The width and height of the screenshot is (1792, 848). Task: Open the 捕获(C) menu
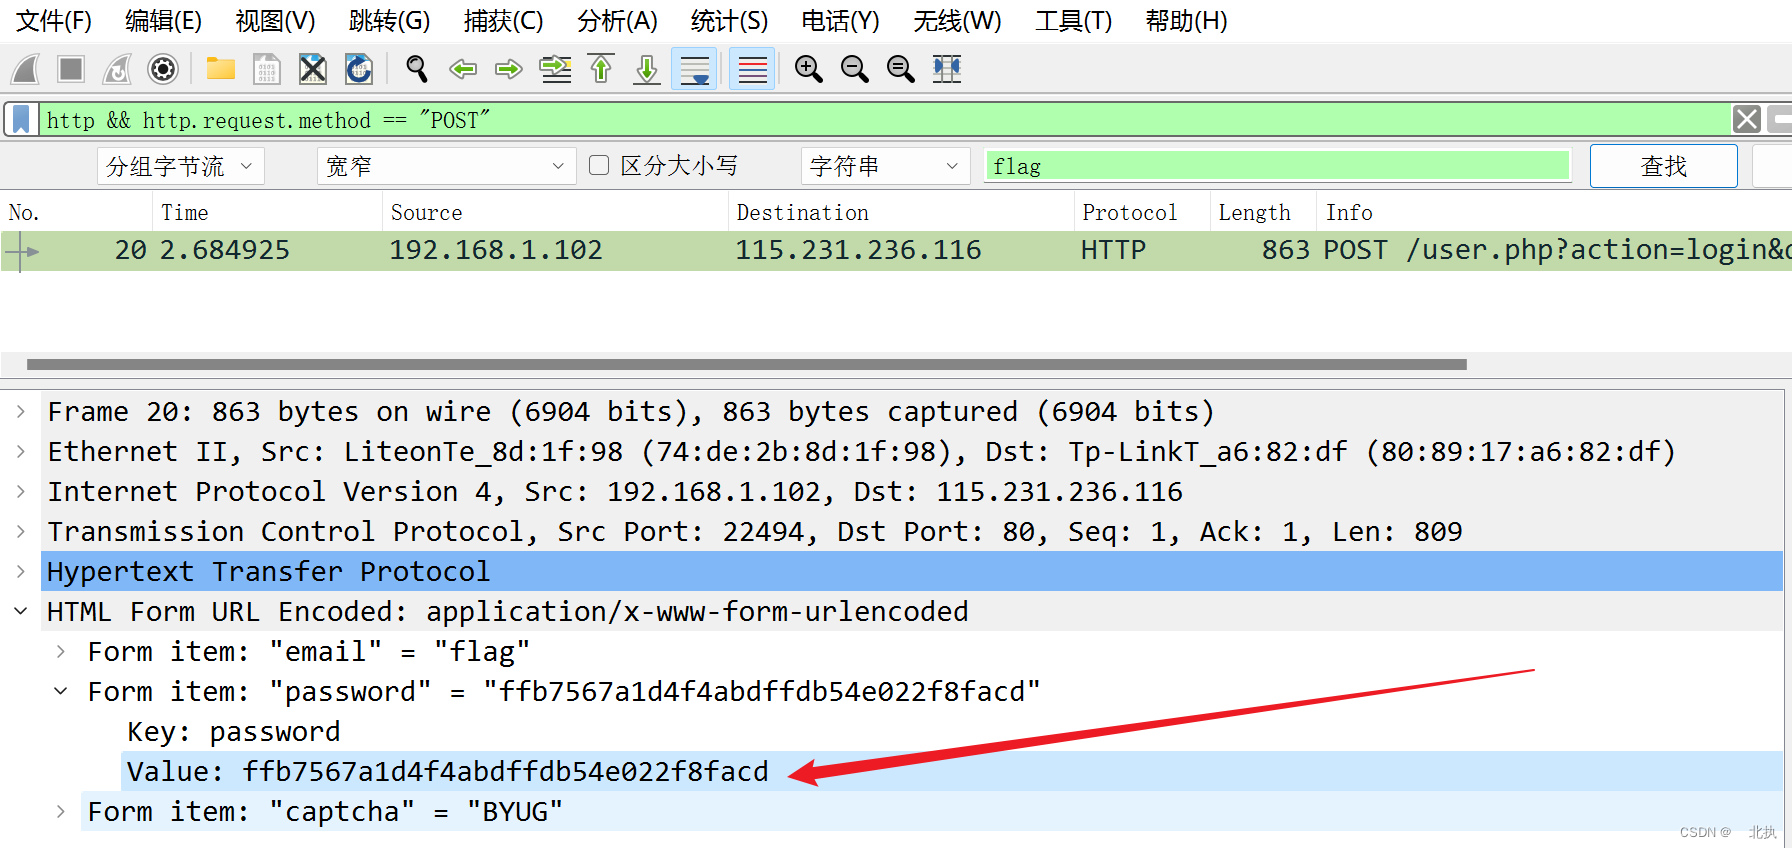coord(504,21)
